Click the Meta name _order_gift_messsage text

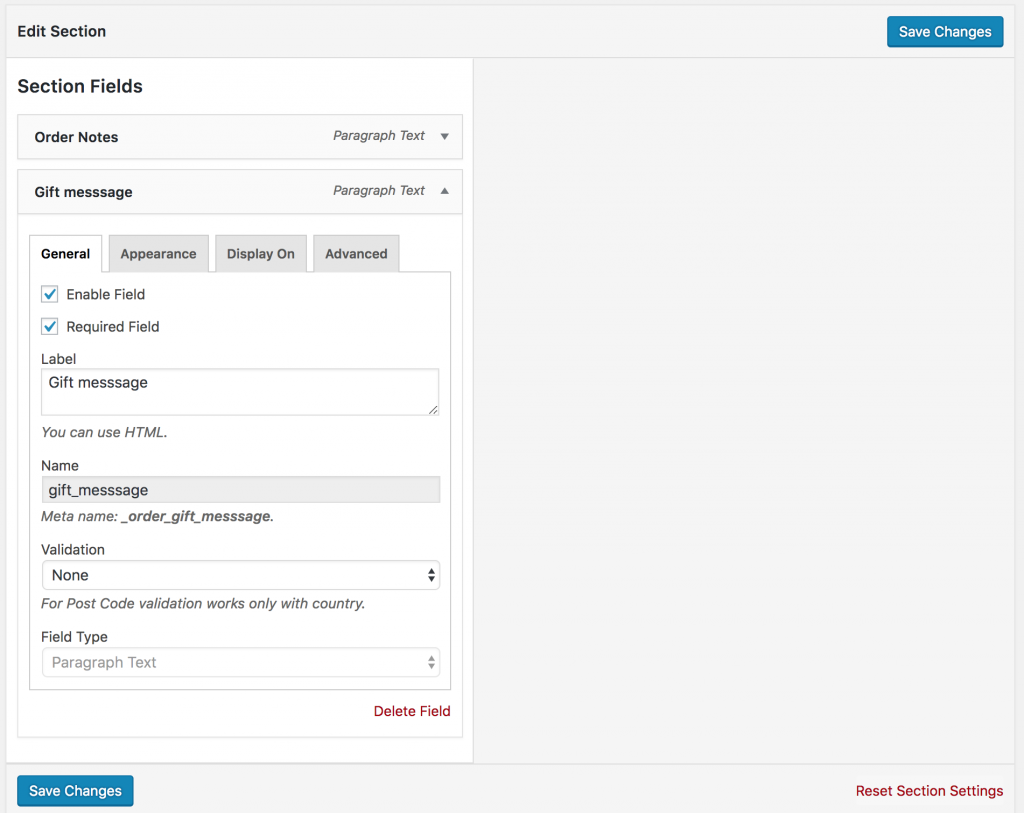click(x=157, y=516)
